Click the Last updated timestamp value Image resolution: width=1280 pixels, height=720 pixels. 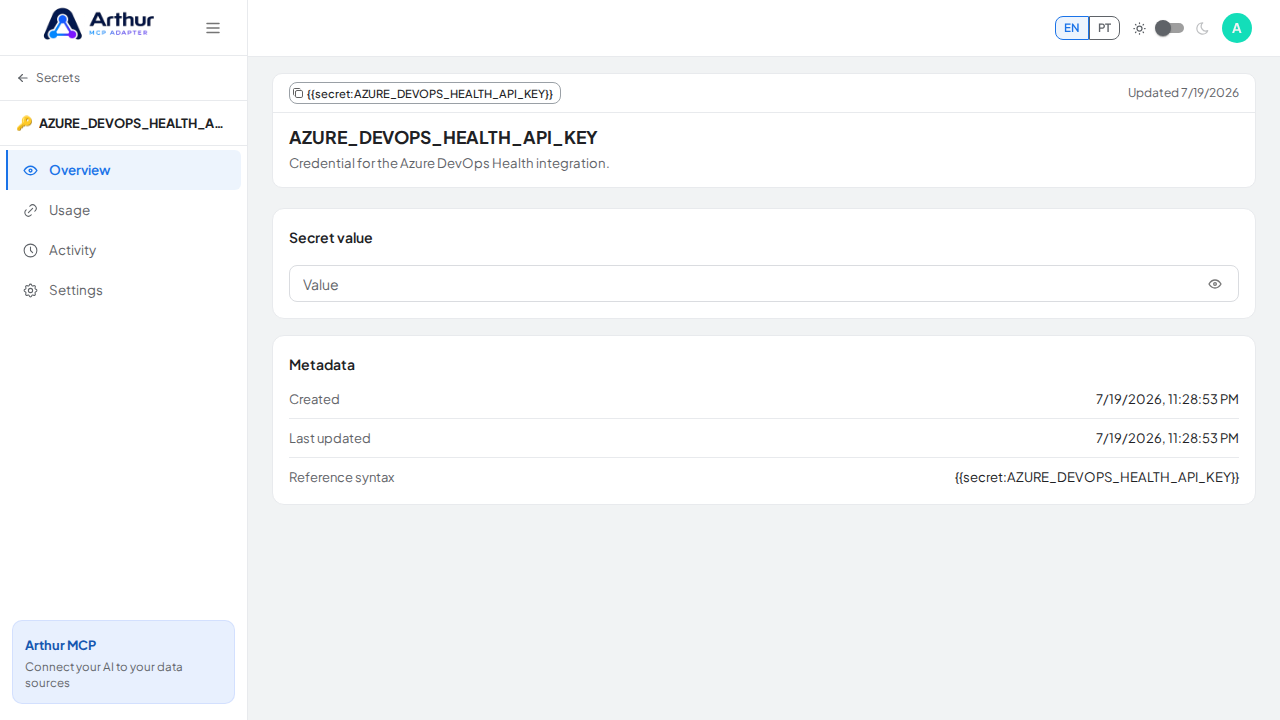point(1167,438)
